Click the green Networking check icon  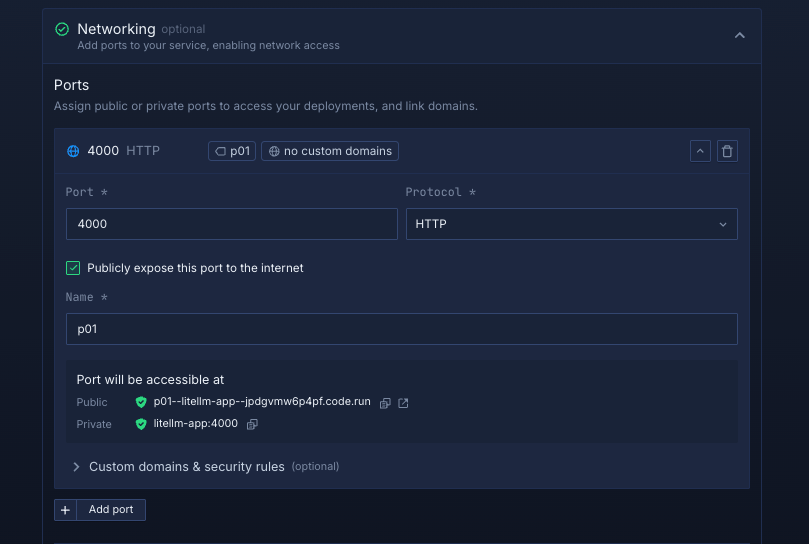pyautogui.click(x=62, y=30)
